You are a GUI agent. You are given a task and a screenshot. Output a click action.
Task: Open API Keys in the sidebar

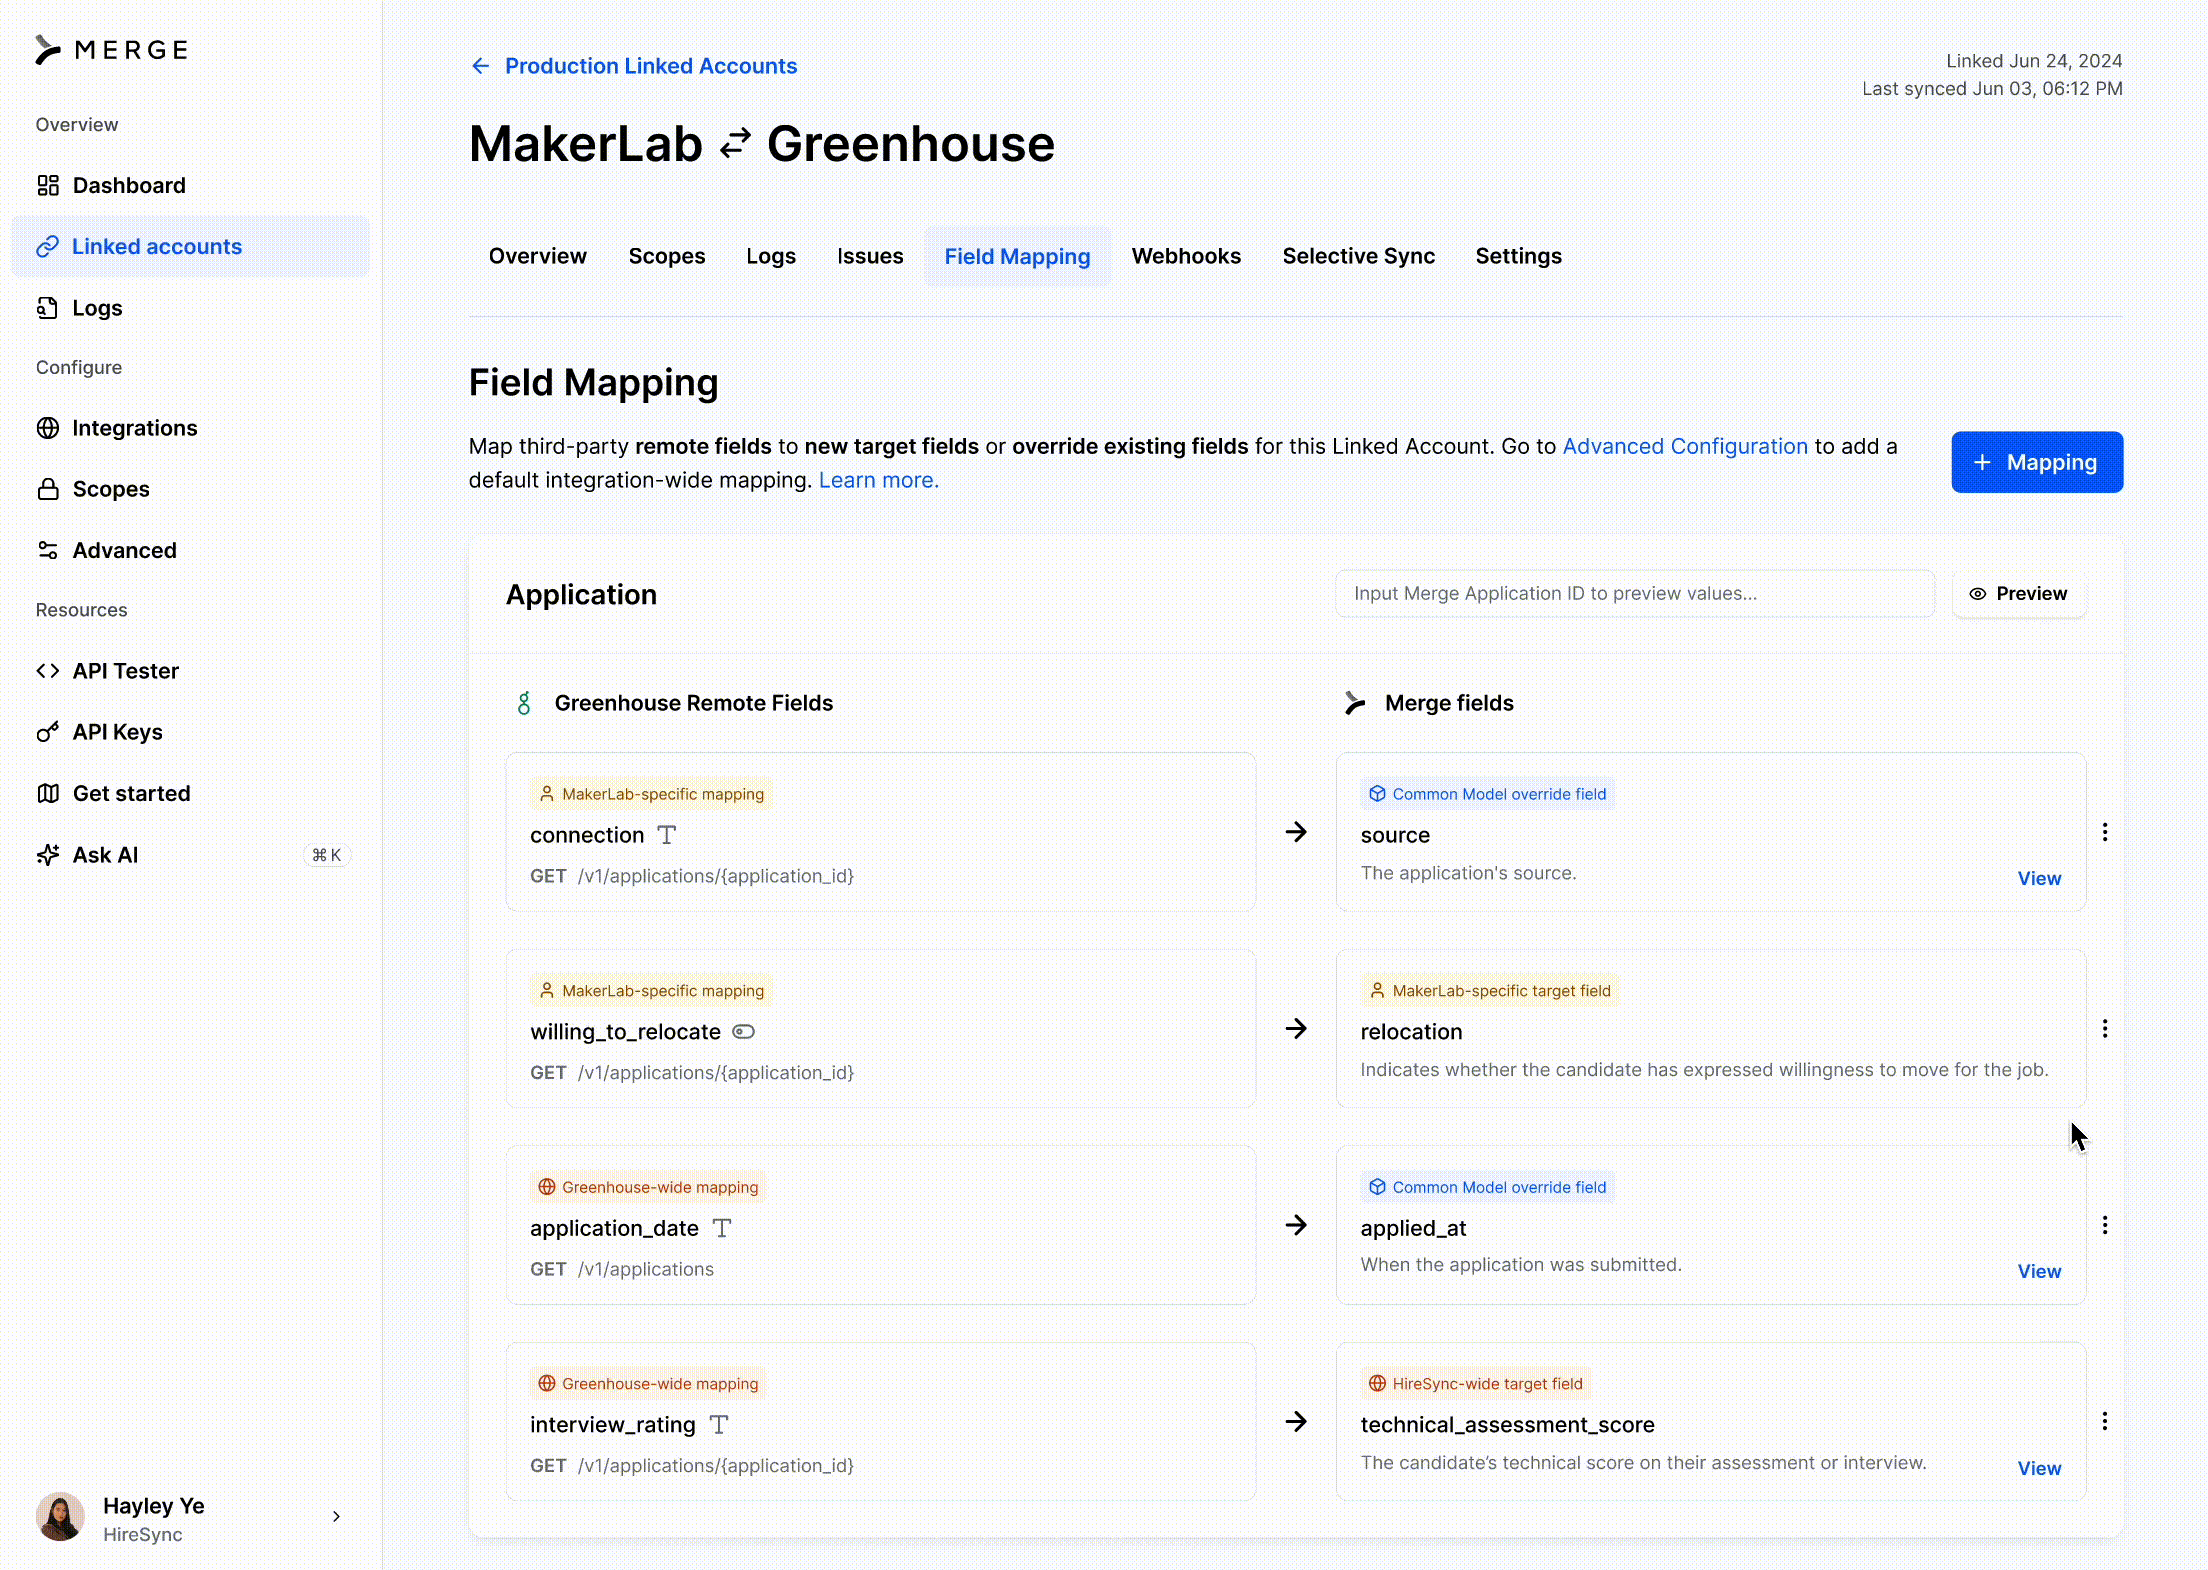(190, 732)
